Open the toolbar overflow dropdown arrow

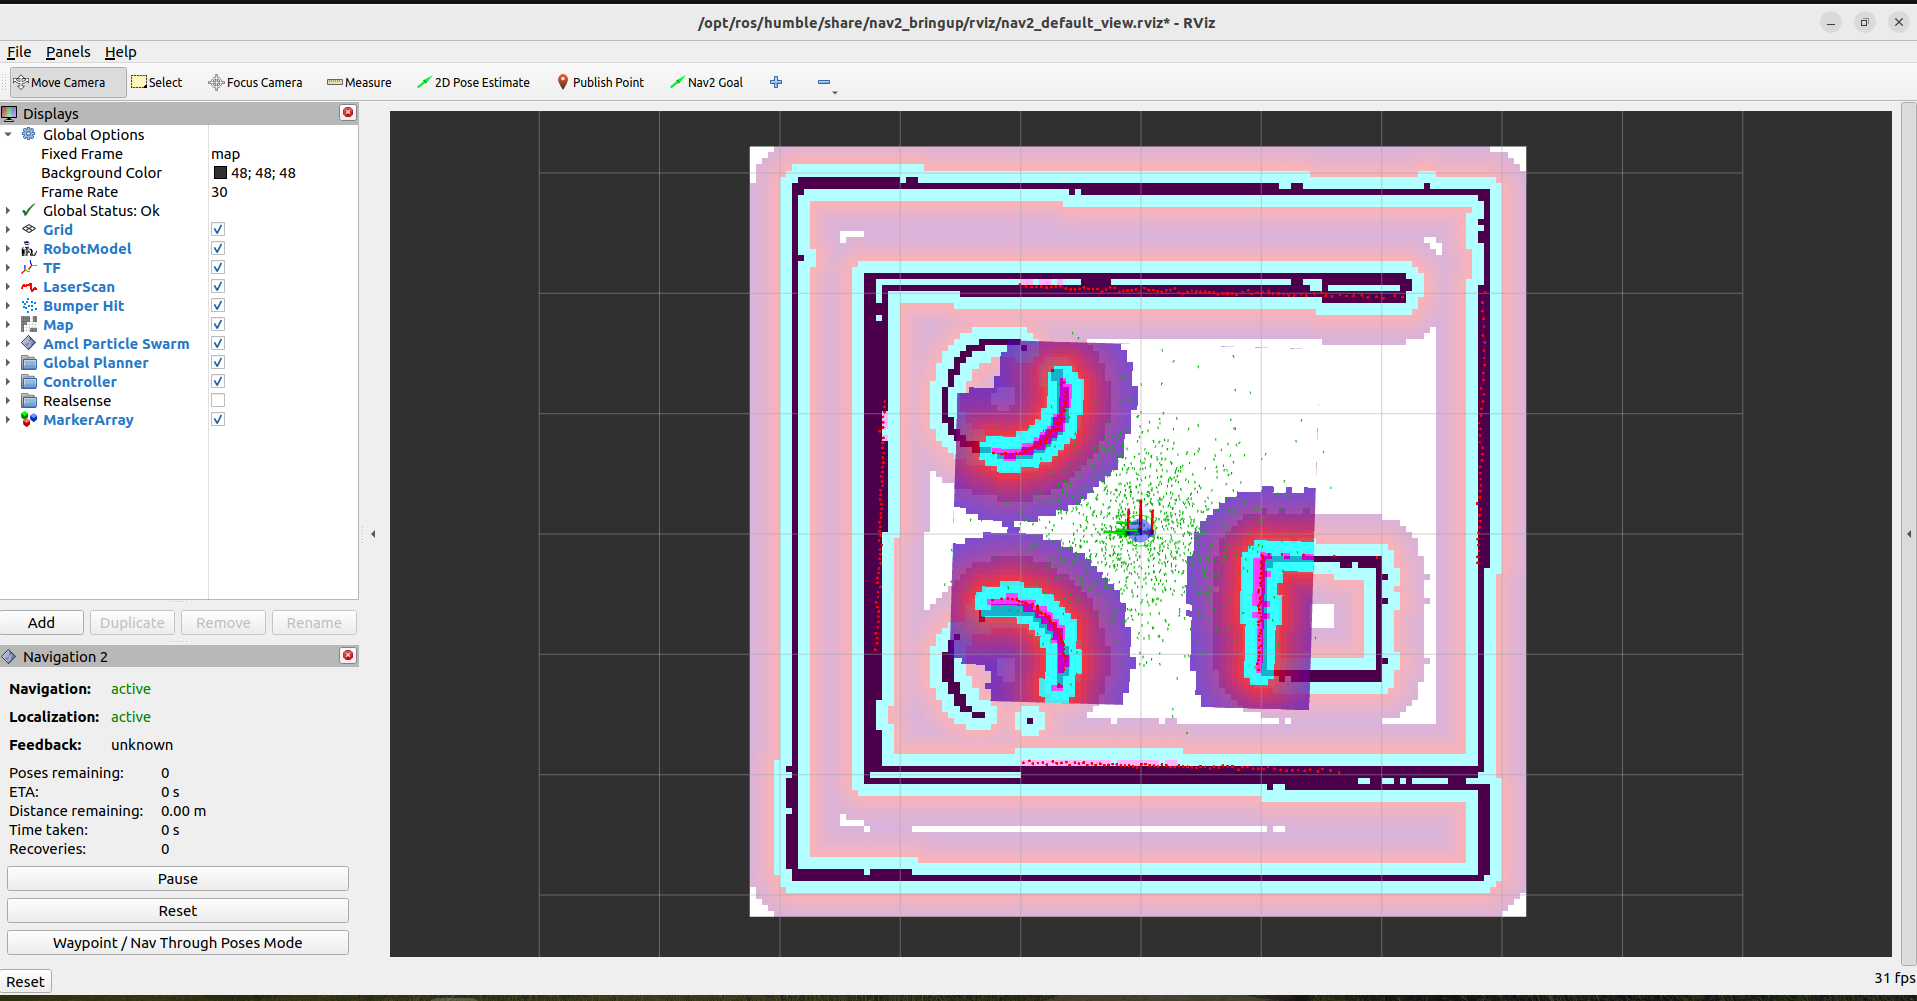click(x=835, y=92)
